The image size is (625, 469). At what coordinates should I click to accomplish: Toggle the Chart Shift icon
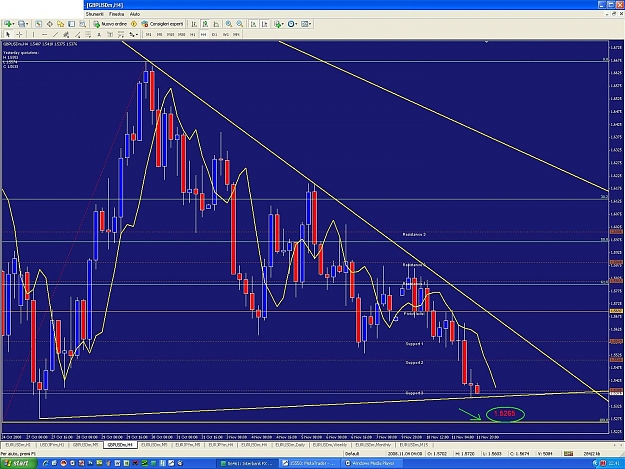[x=264, y=24]
